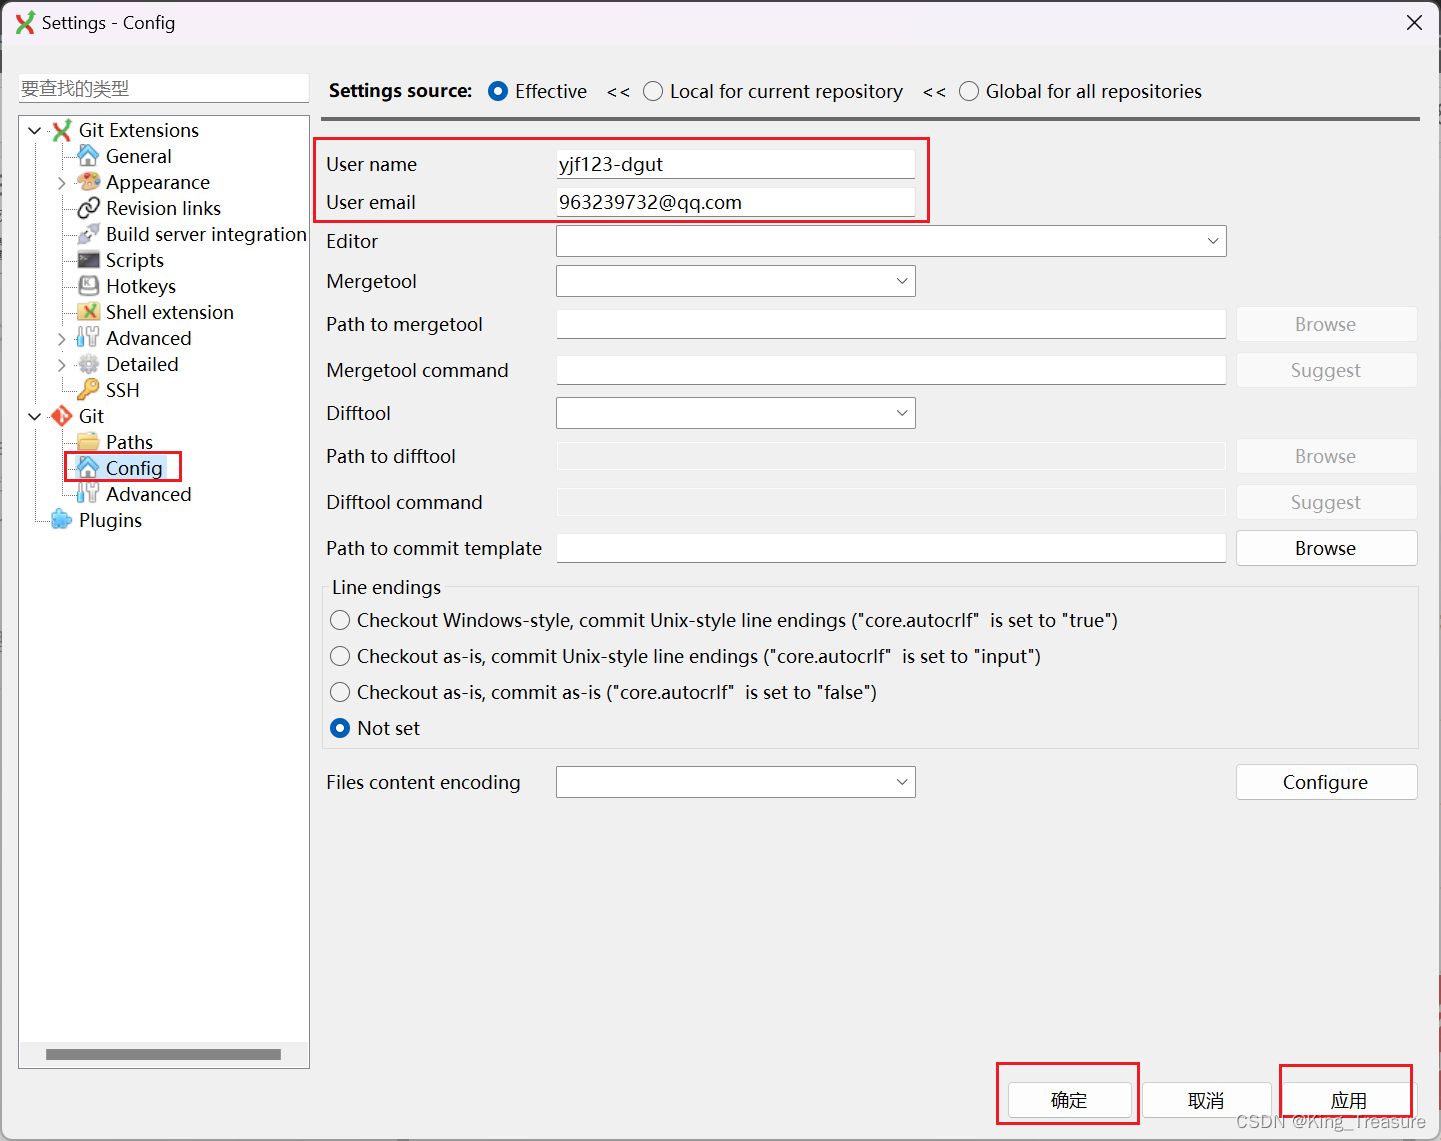Expand the Detailed tree node
Image resolution: width=1441 pixels, height=1141 pixels.
(x=61, y=365)
